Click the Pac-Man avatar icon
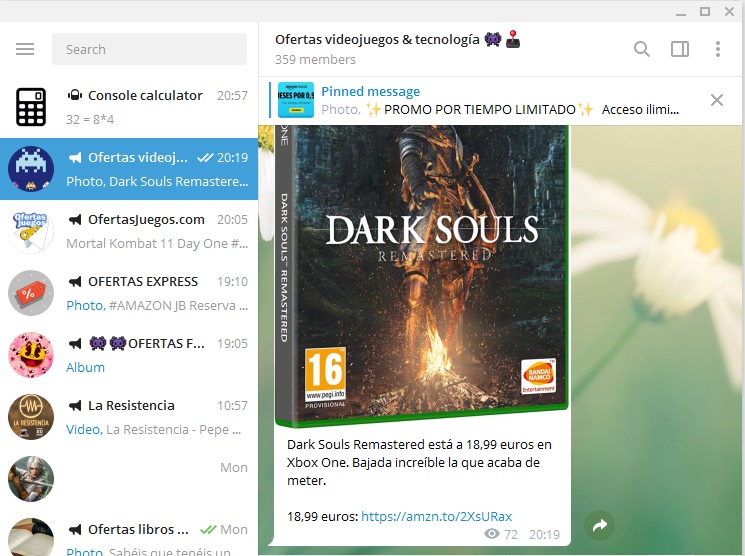Screen dimensions: 745x556 point(31,355)
